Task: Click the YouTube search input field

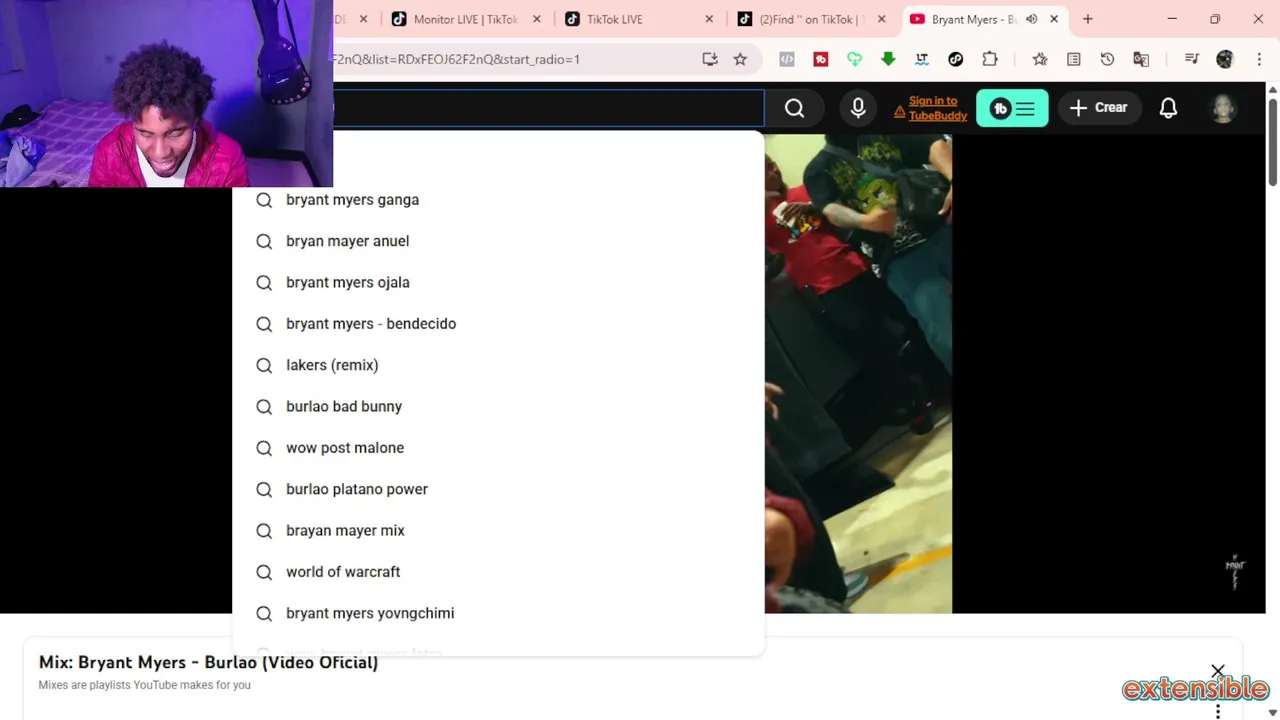Action: 548,108
